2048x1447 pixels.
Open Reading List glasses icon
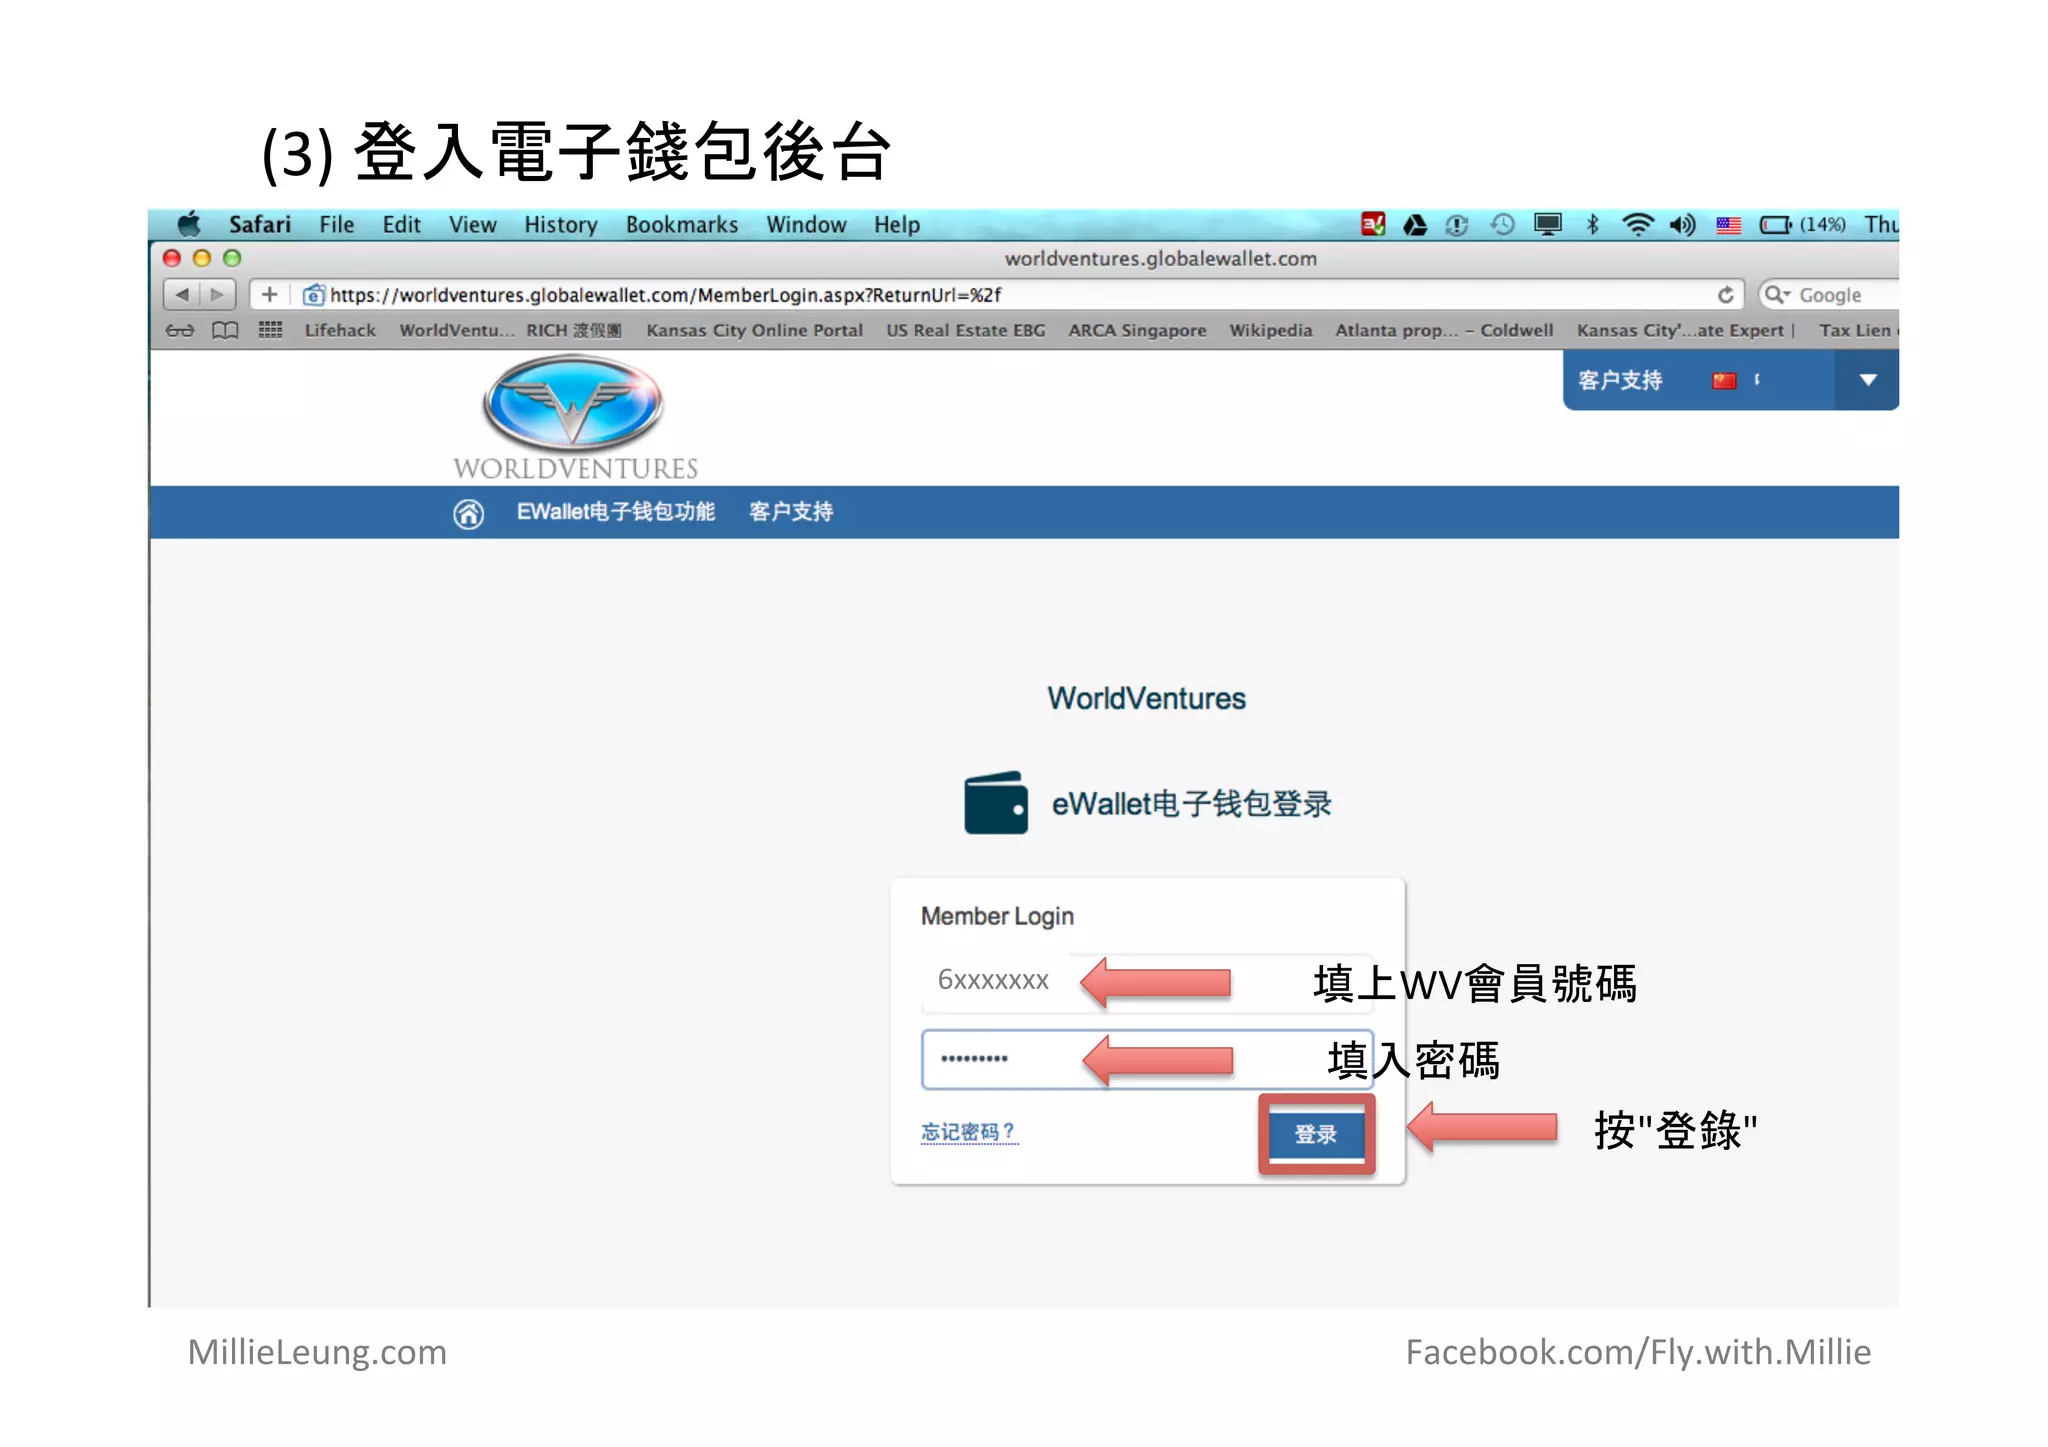coord(180,330)
